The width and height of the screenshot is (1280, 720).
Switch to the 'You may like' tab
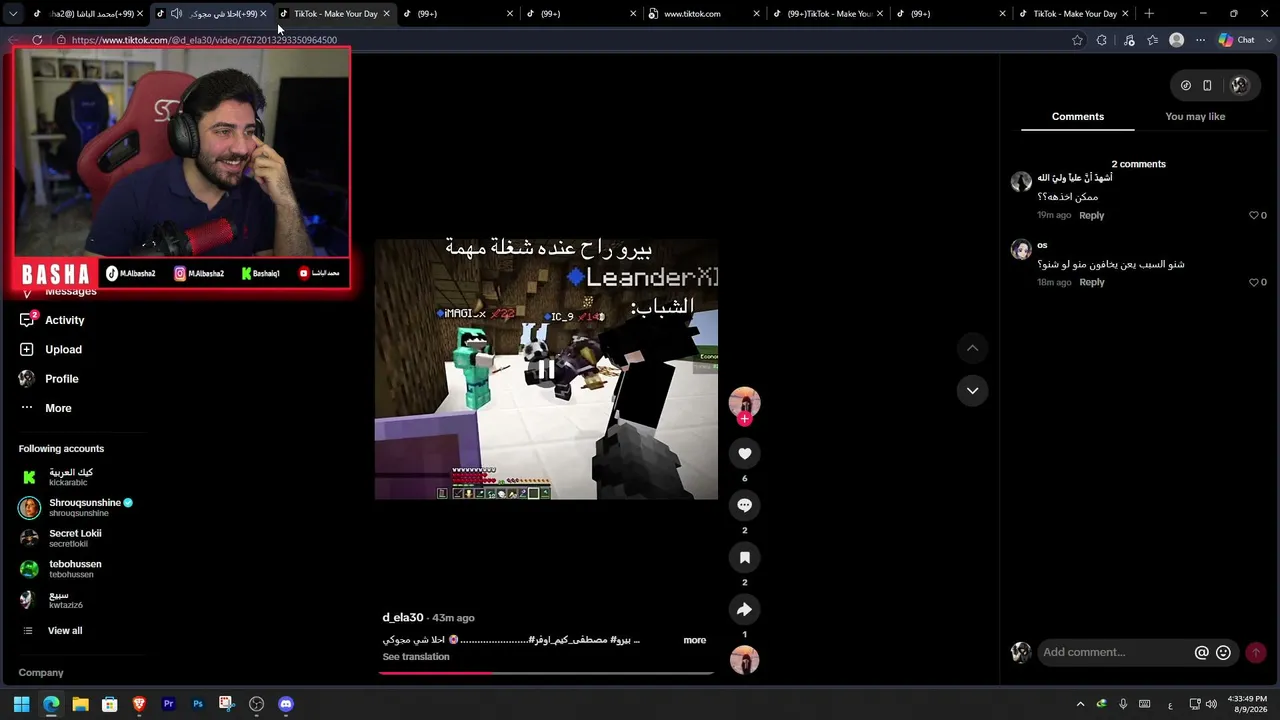1195,117
